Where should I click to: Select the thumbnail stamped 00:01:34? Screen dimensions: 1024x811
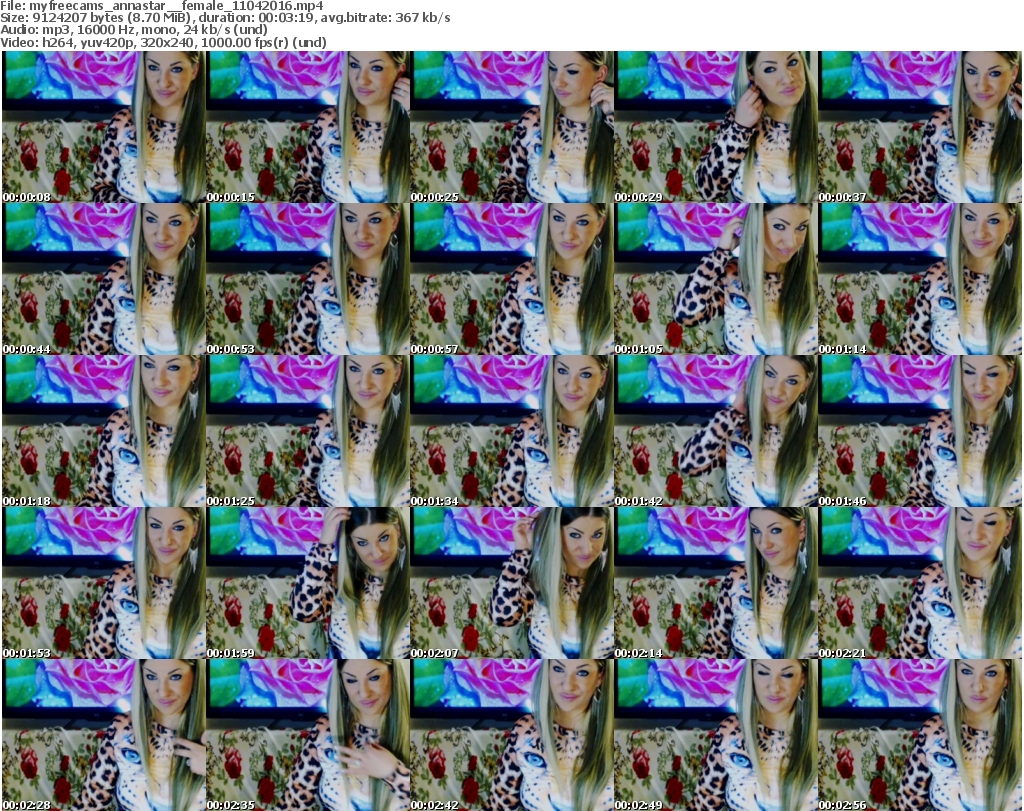point(512,431)
